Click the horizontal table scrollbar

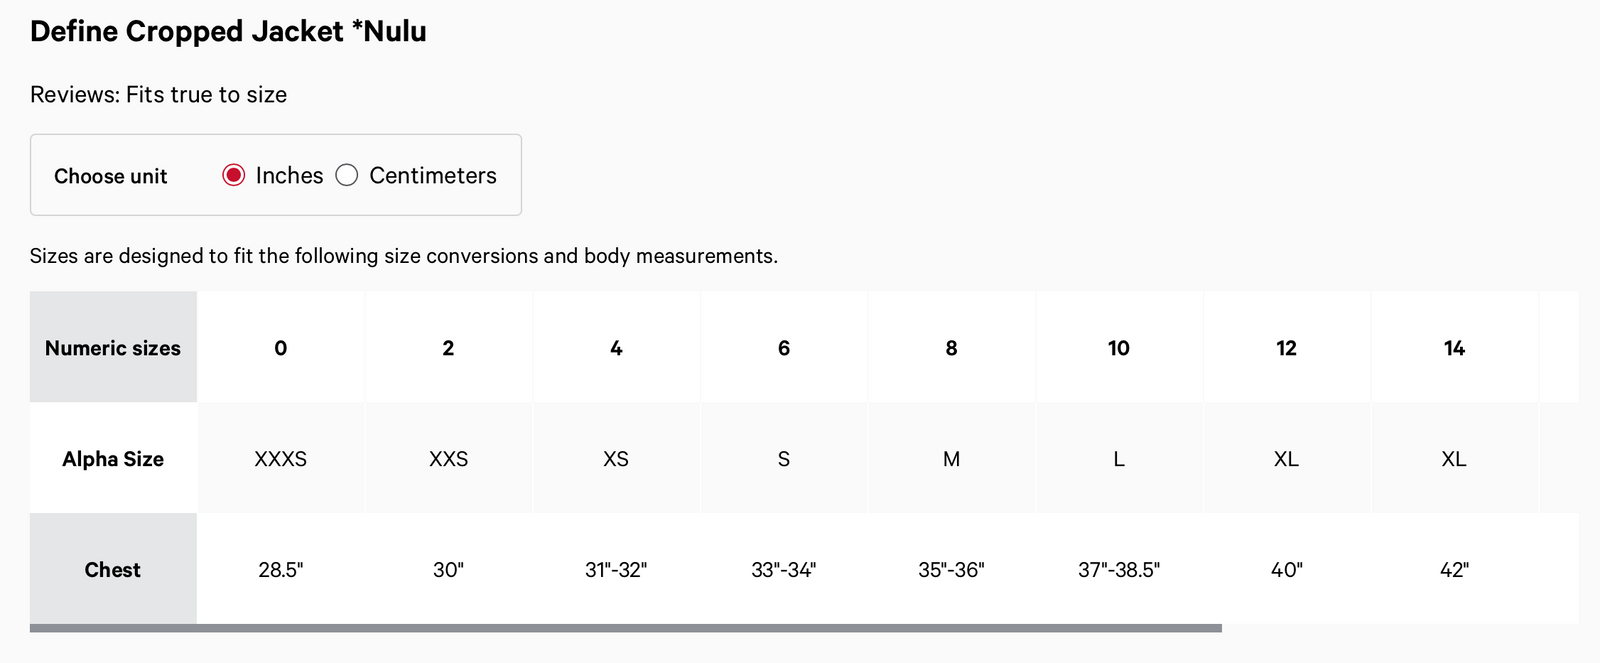coord(625,628)
